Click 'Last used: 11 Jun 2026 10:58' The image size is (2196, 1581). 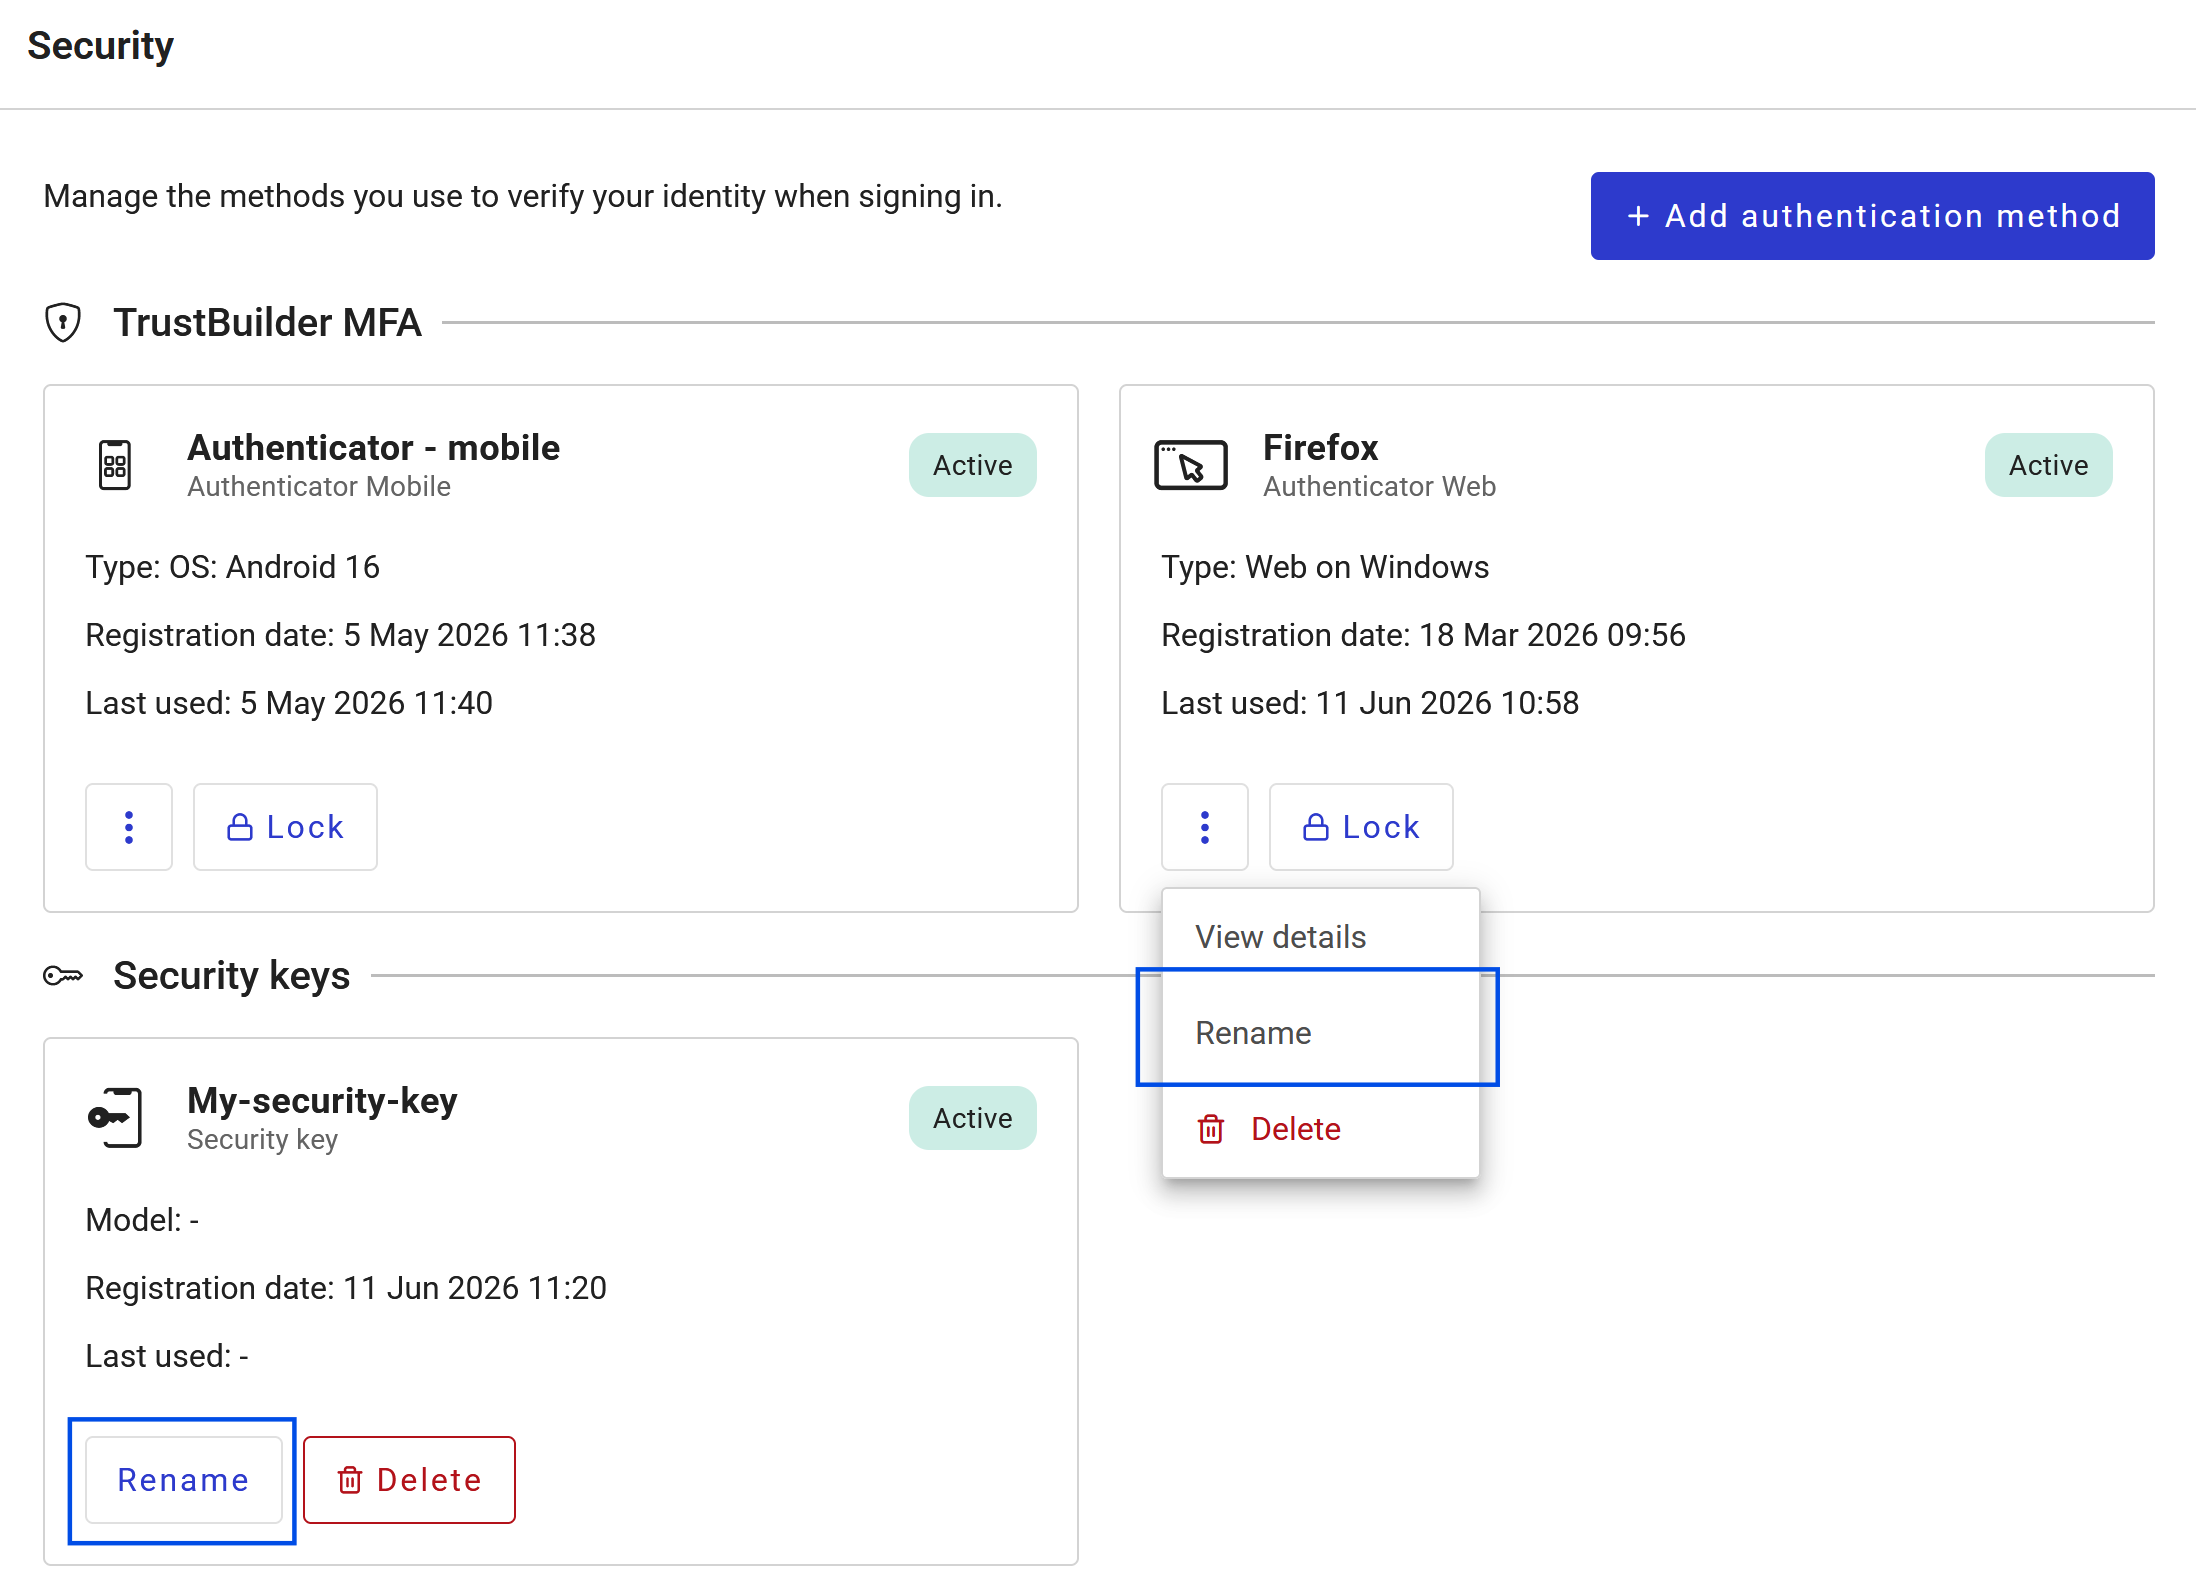click(1370, 703)
